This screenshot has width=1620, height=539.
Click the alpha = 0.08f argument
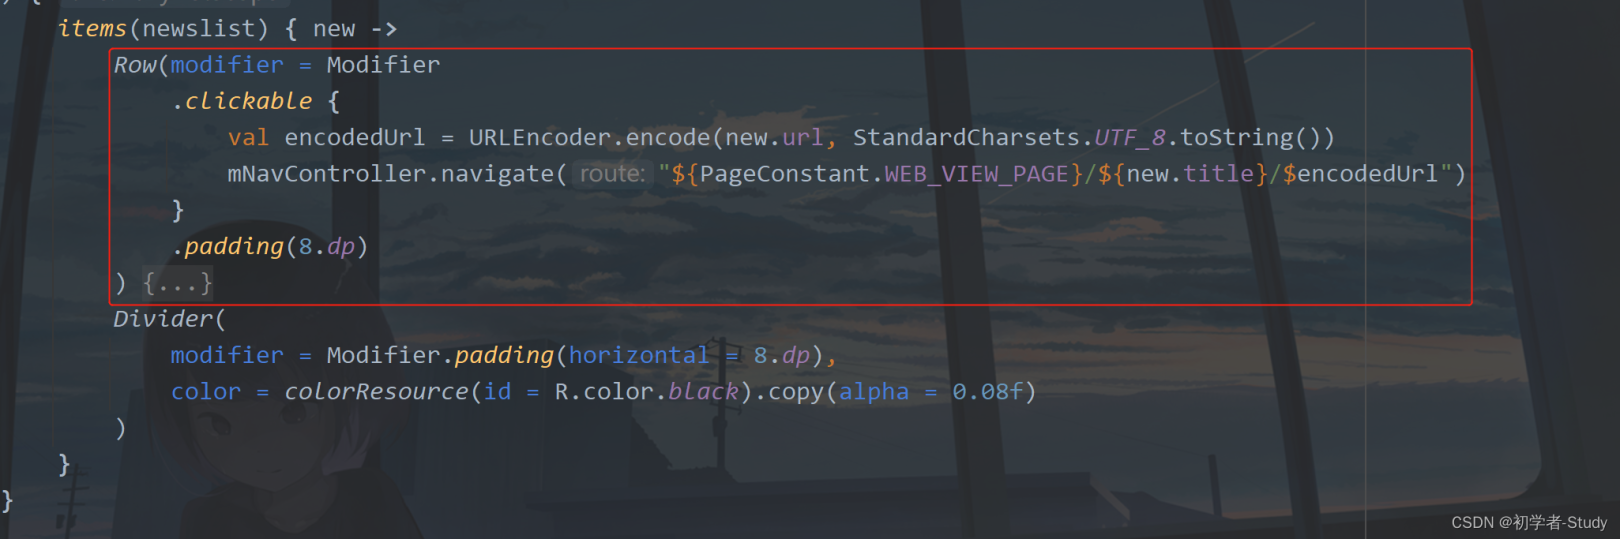931,391
